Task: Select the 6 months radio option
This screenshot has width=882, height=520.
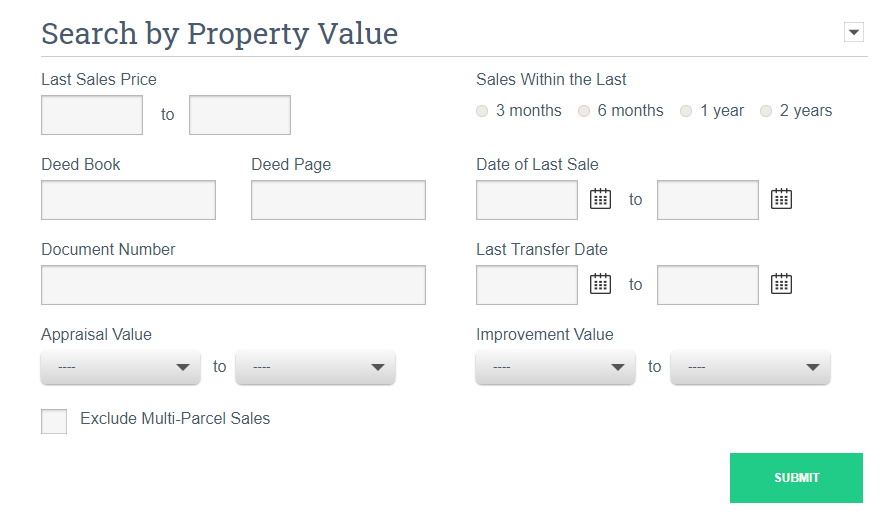Action: (x=585, y=111)
